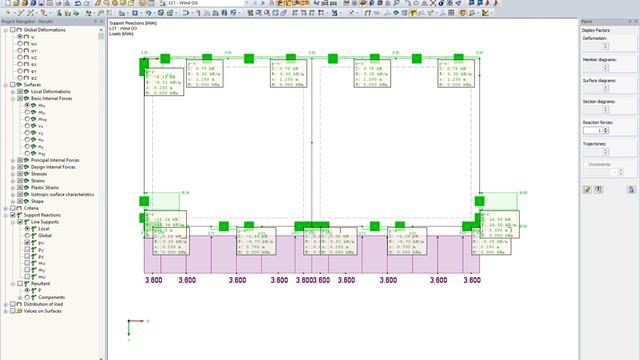640x360 pixels.
Task: Select the uz deformation radio button
Action: (x=20, y=57)
